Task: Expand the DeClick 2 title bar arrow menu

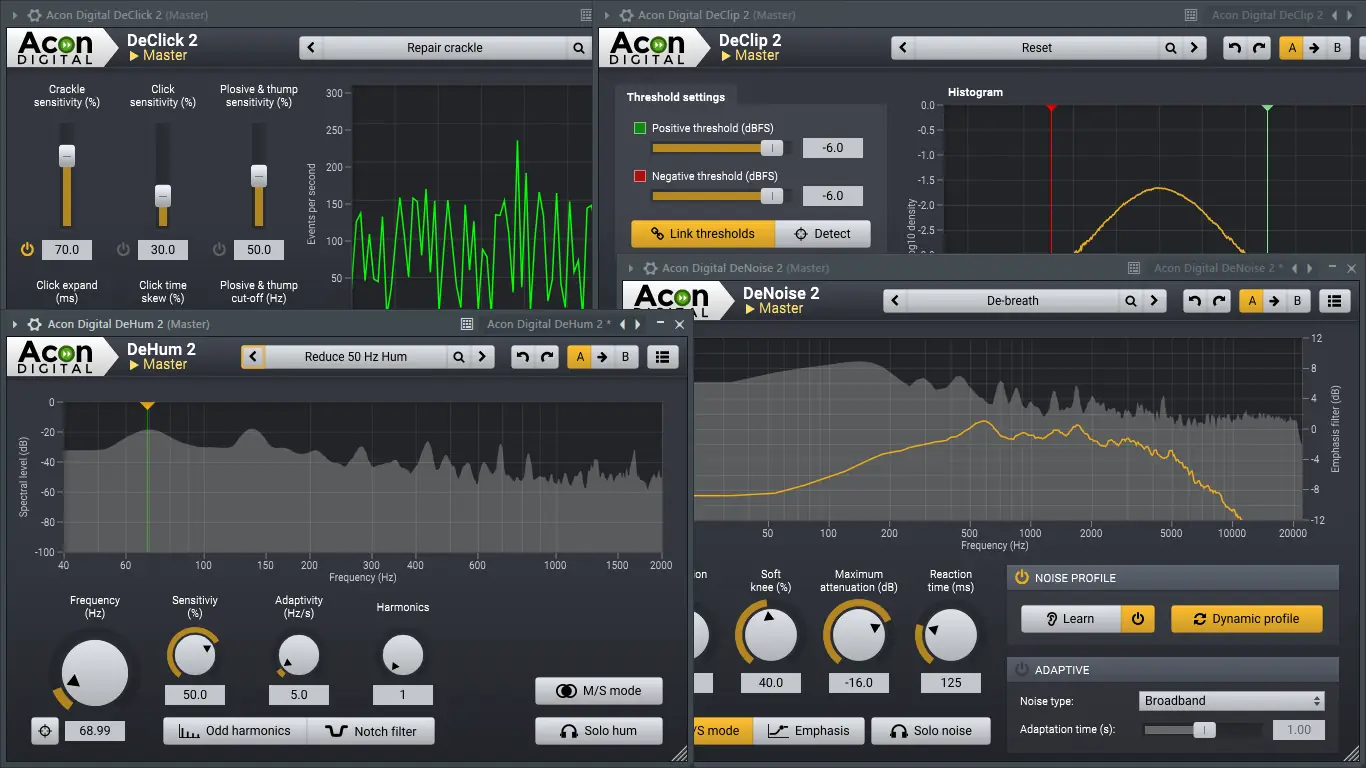Action: 13,15
